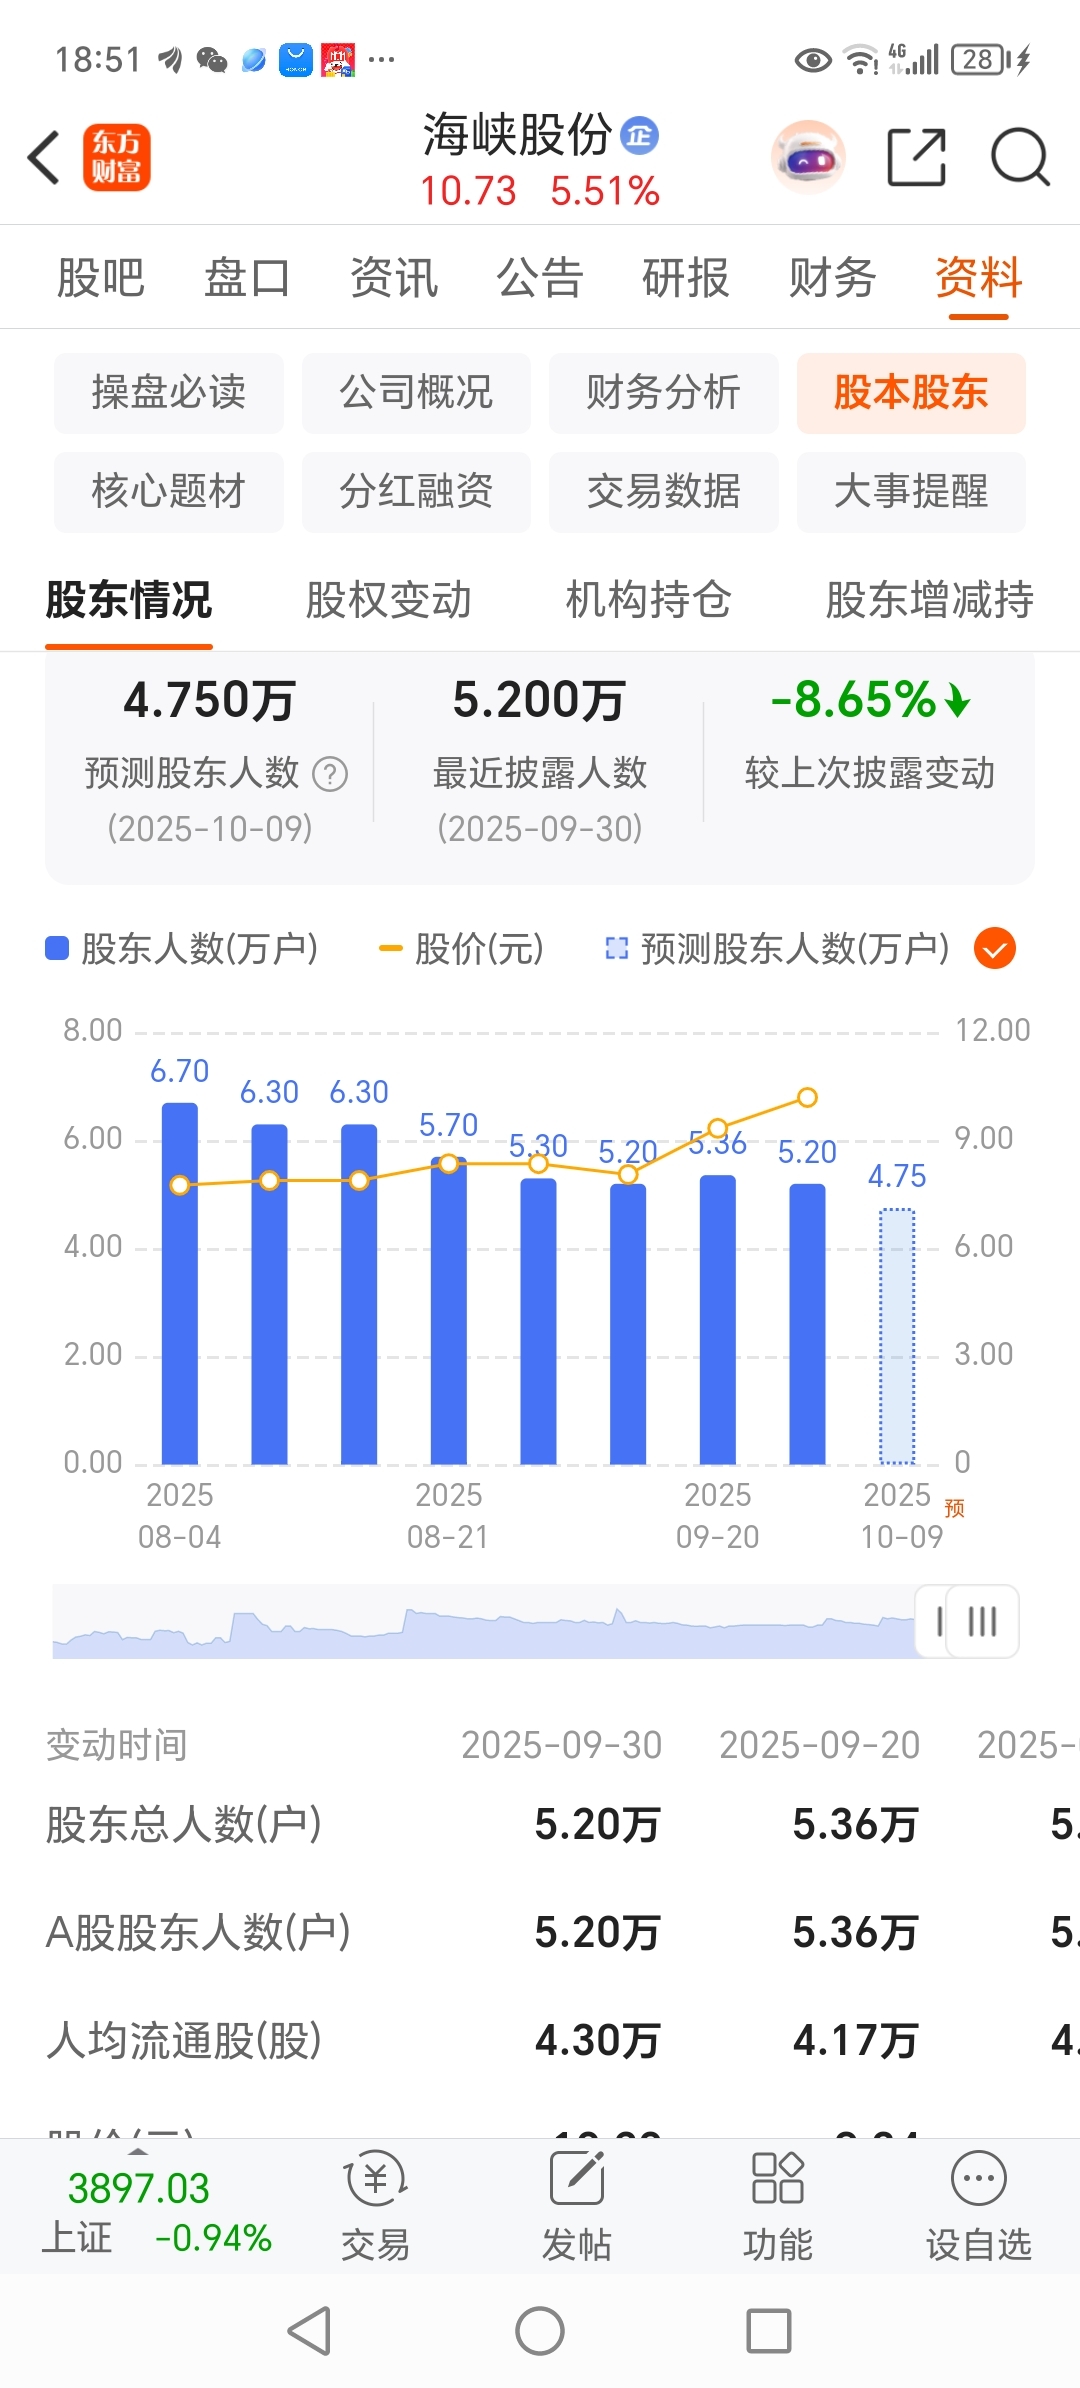
Task: Tap the 设自选 ellipsis icon
Action: coord(979,2179)
